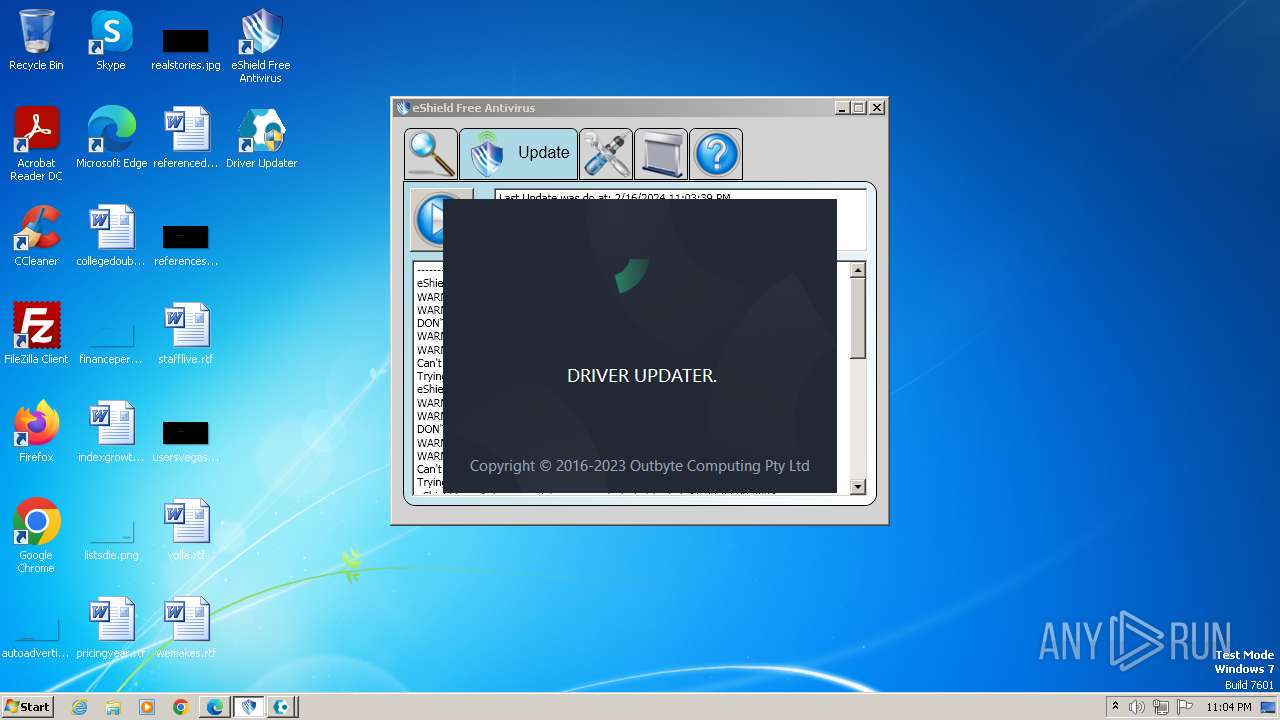The width and height of the screenshot is (1280, 720).
Task: Open volume control tray icon
Action: point(1137,707)
